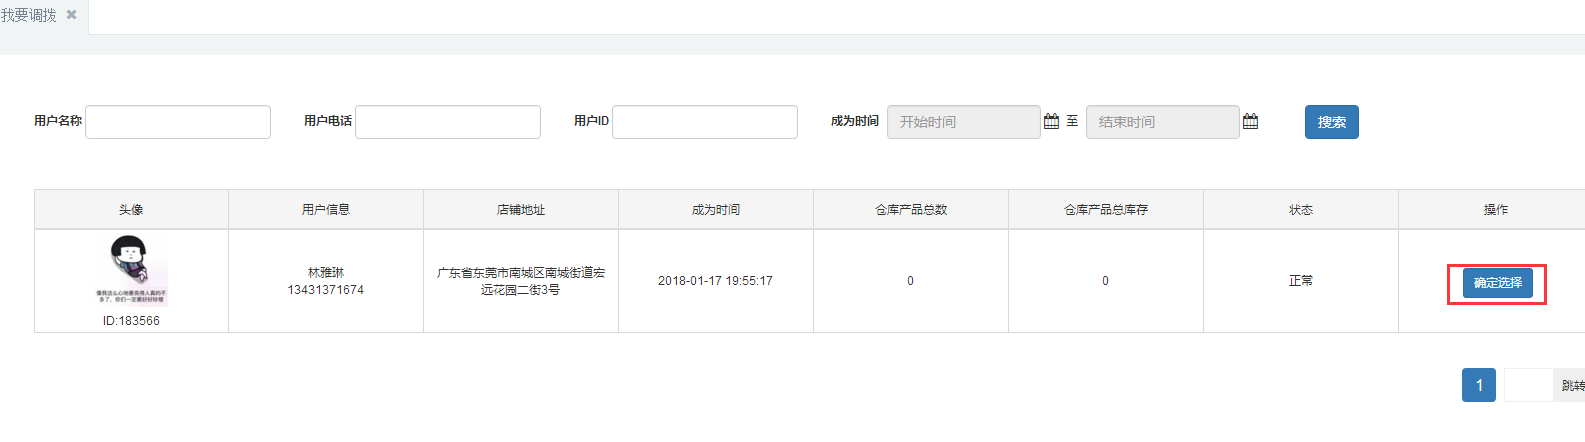Click user name 林雅琳 in table
This screenshot has width=1585, height=442.
point(326,272)
